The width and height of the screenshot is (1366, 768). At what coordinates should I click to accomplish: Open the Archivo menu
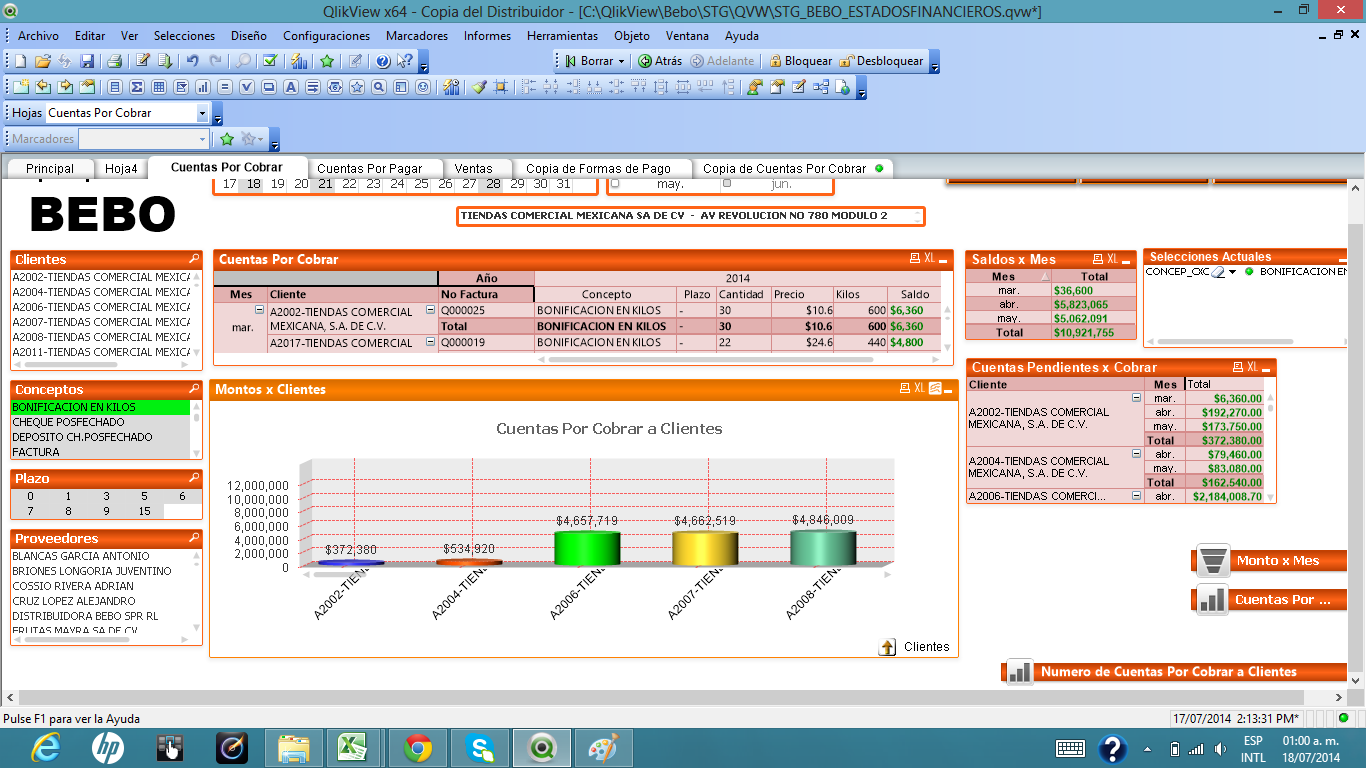coord(38,35)
